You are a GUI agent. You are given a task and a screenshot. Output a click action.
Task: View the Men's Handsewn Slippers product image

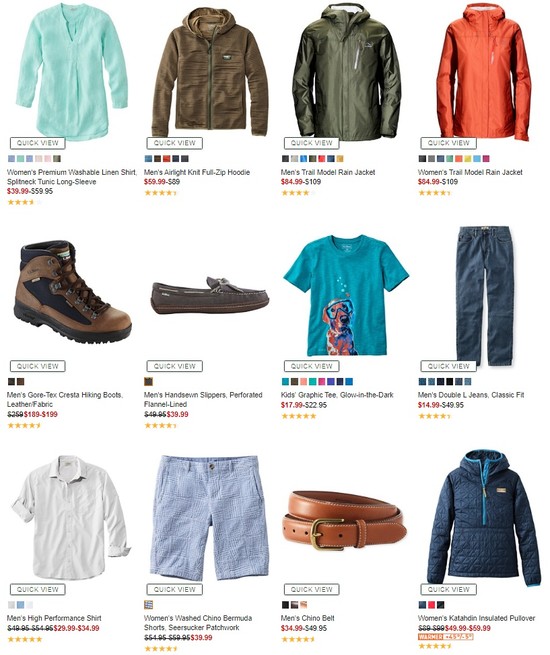point(210,294)
